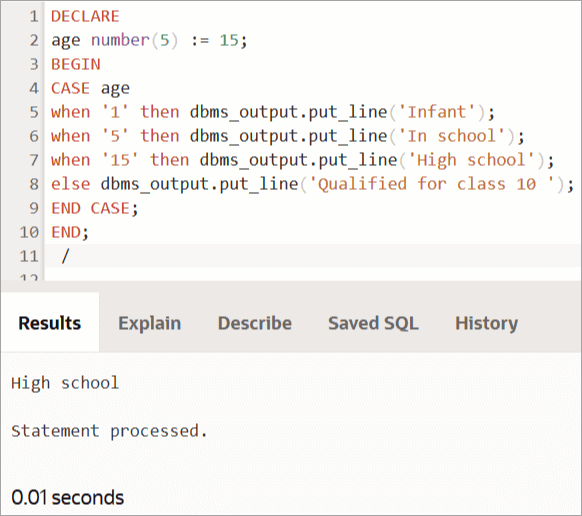Click the when '15' condition
The width and height of the screenshot is (582, 516).
(x=95, y=160)
